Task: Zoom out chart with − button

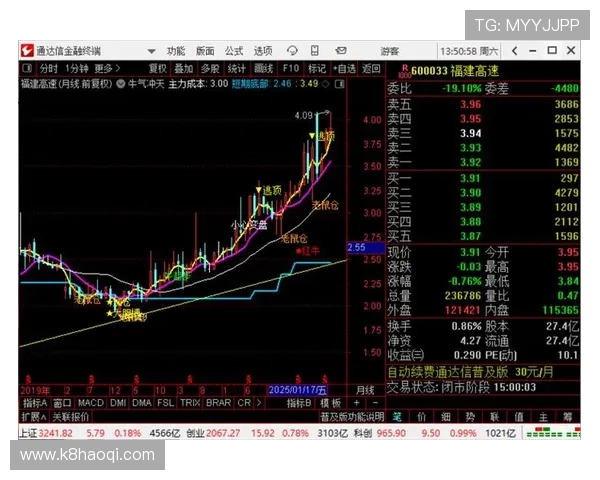Action: click(x=375, y=403)
